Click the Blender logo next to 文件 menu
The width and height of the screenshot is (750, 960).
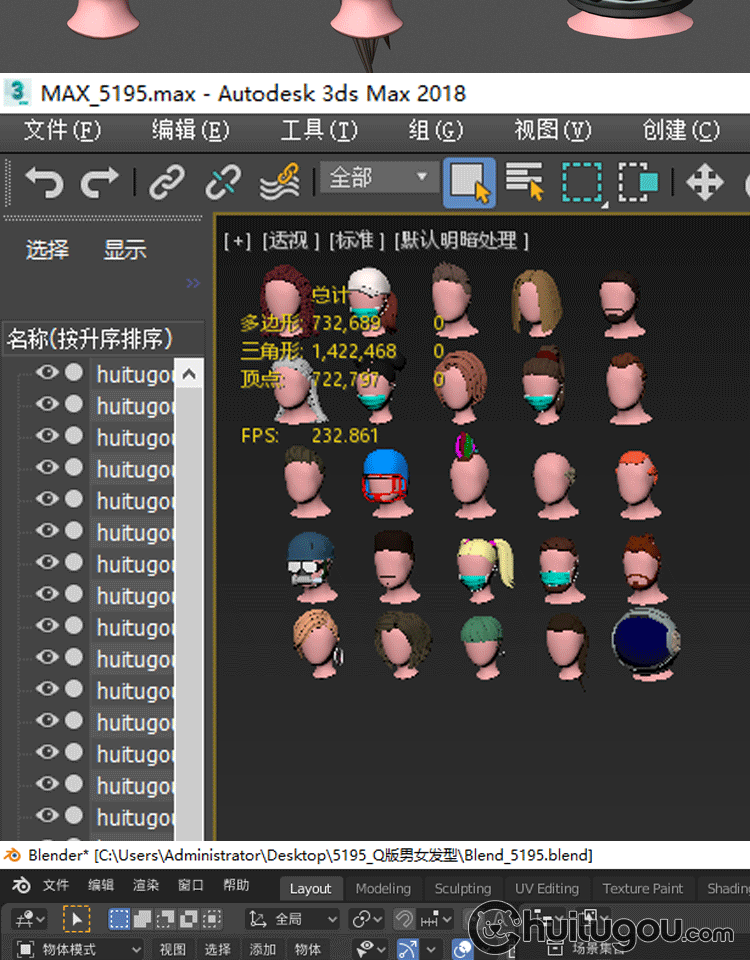point(21,885)
